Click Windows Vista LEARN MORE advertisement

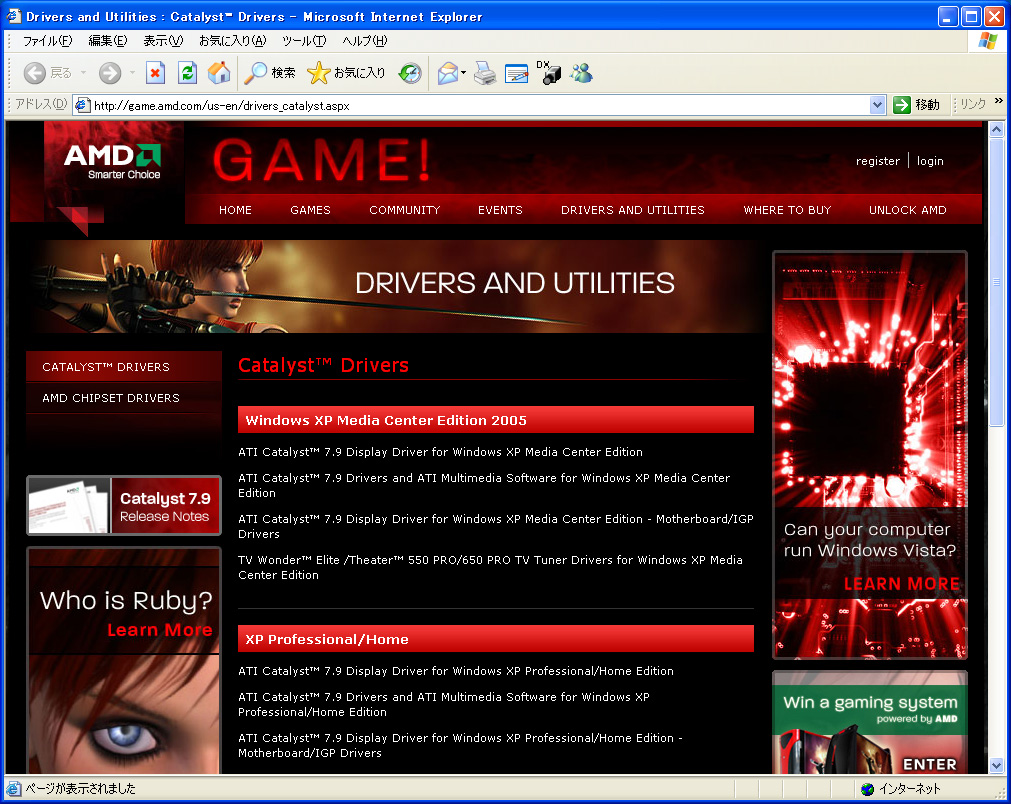point(870,455)
